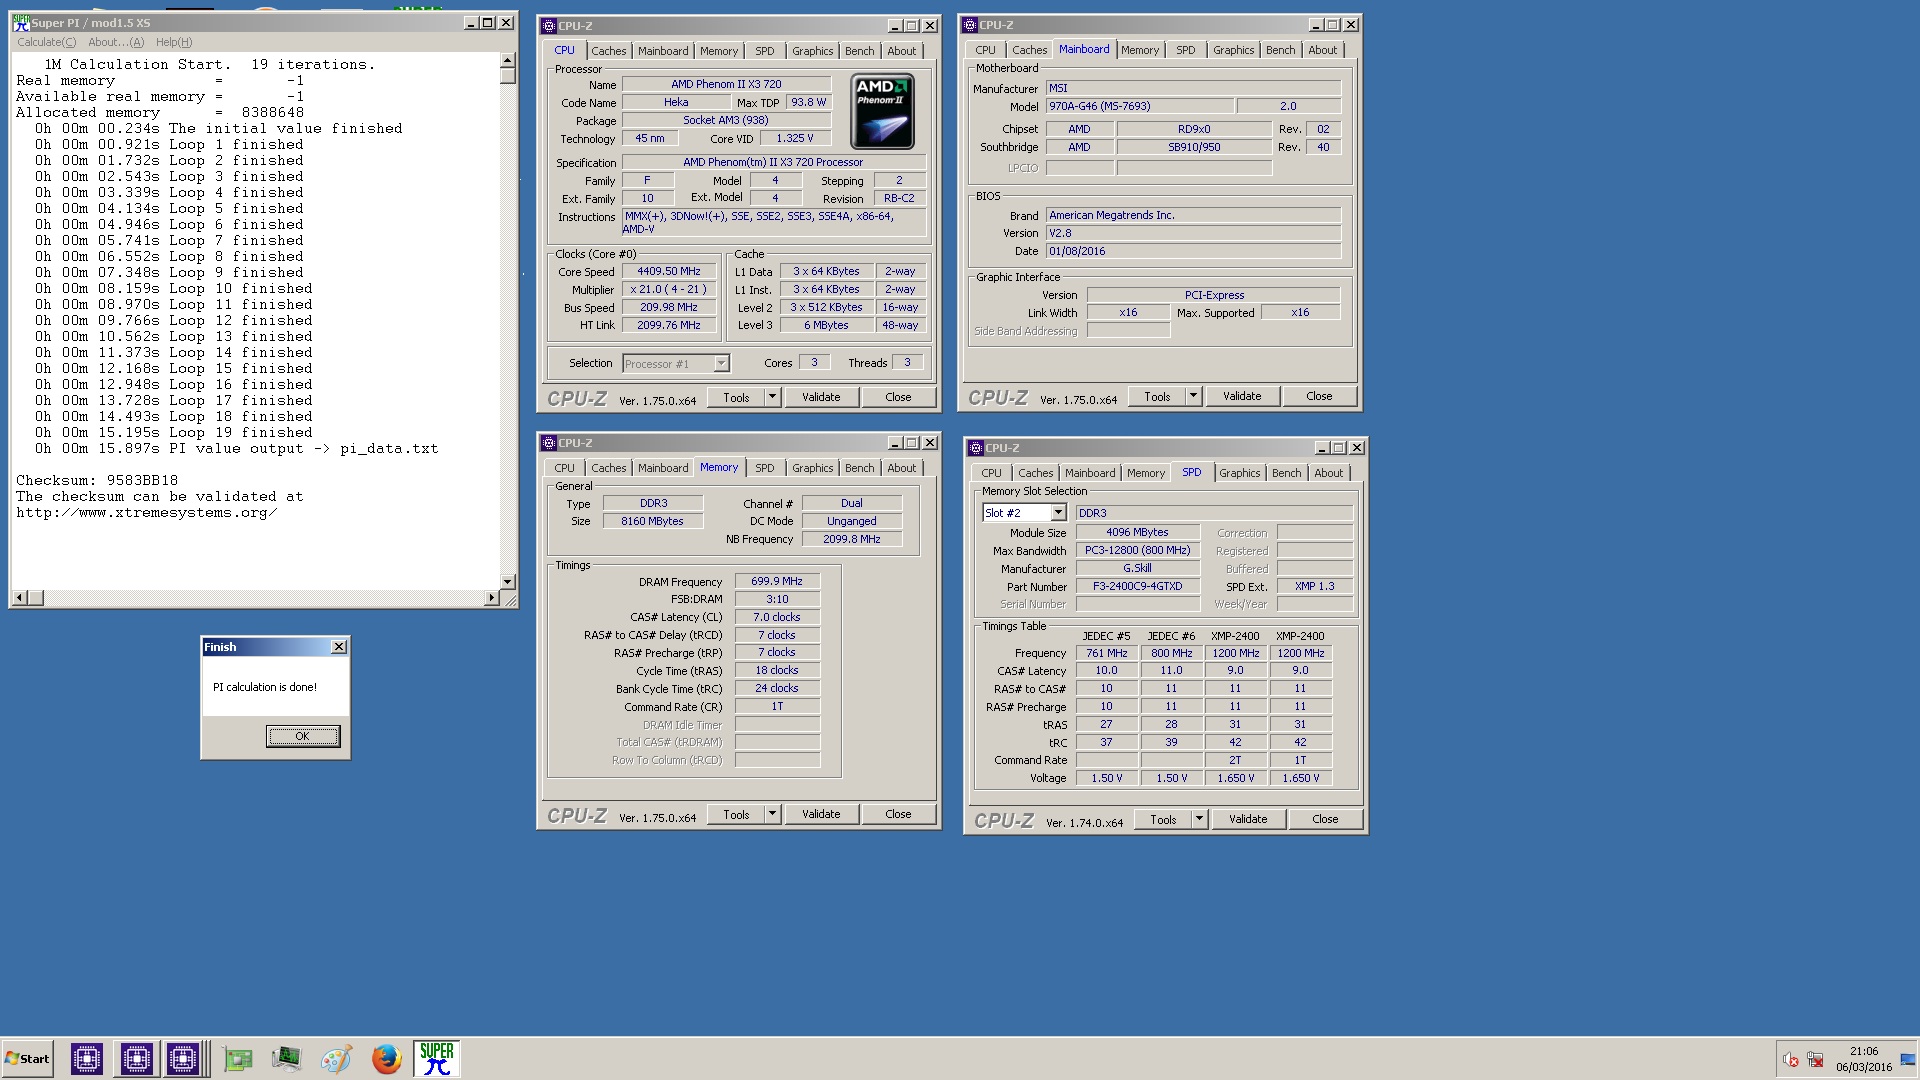The image size is (1920, 1080).
Task: Open the Paint palette taskbar icon
Action: pos(336,1058)
